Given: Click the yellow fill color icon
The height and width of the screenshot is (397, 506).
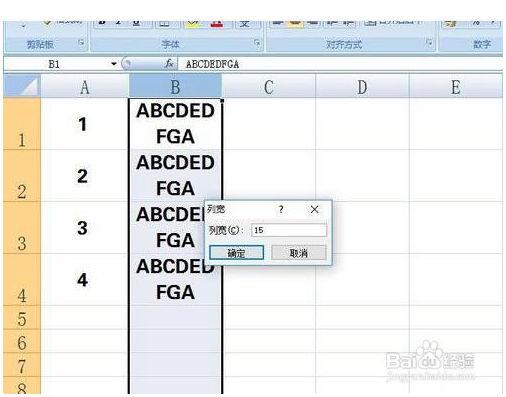Looking at the screenshot, I should 193,23.
